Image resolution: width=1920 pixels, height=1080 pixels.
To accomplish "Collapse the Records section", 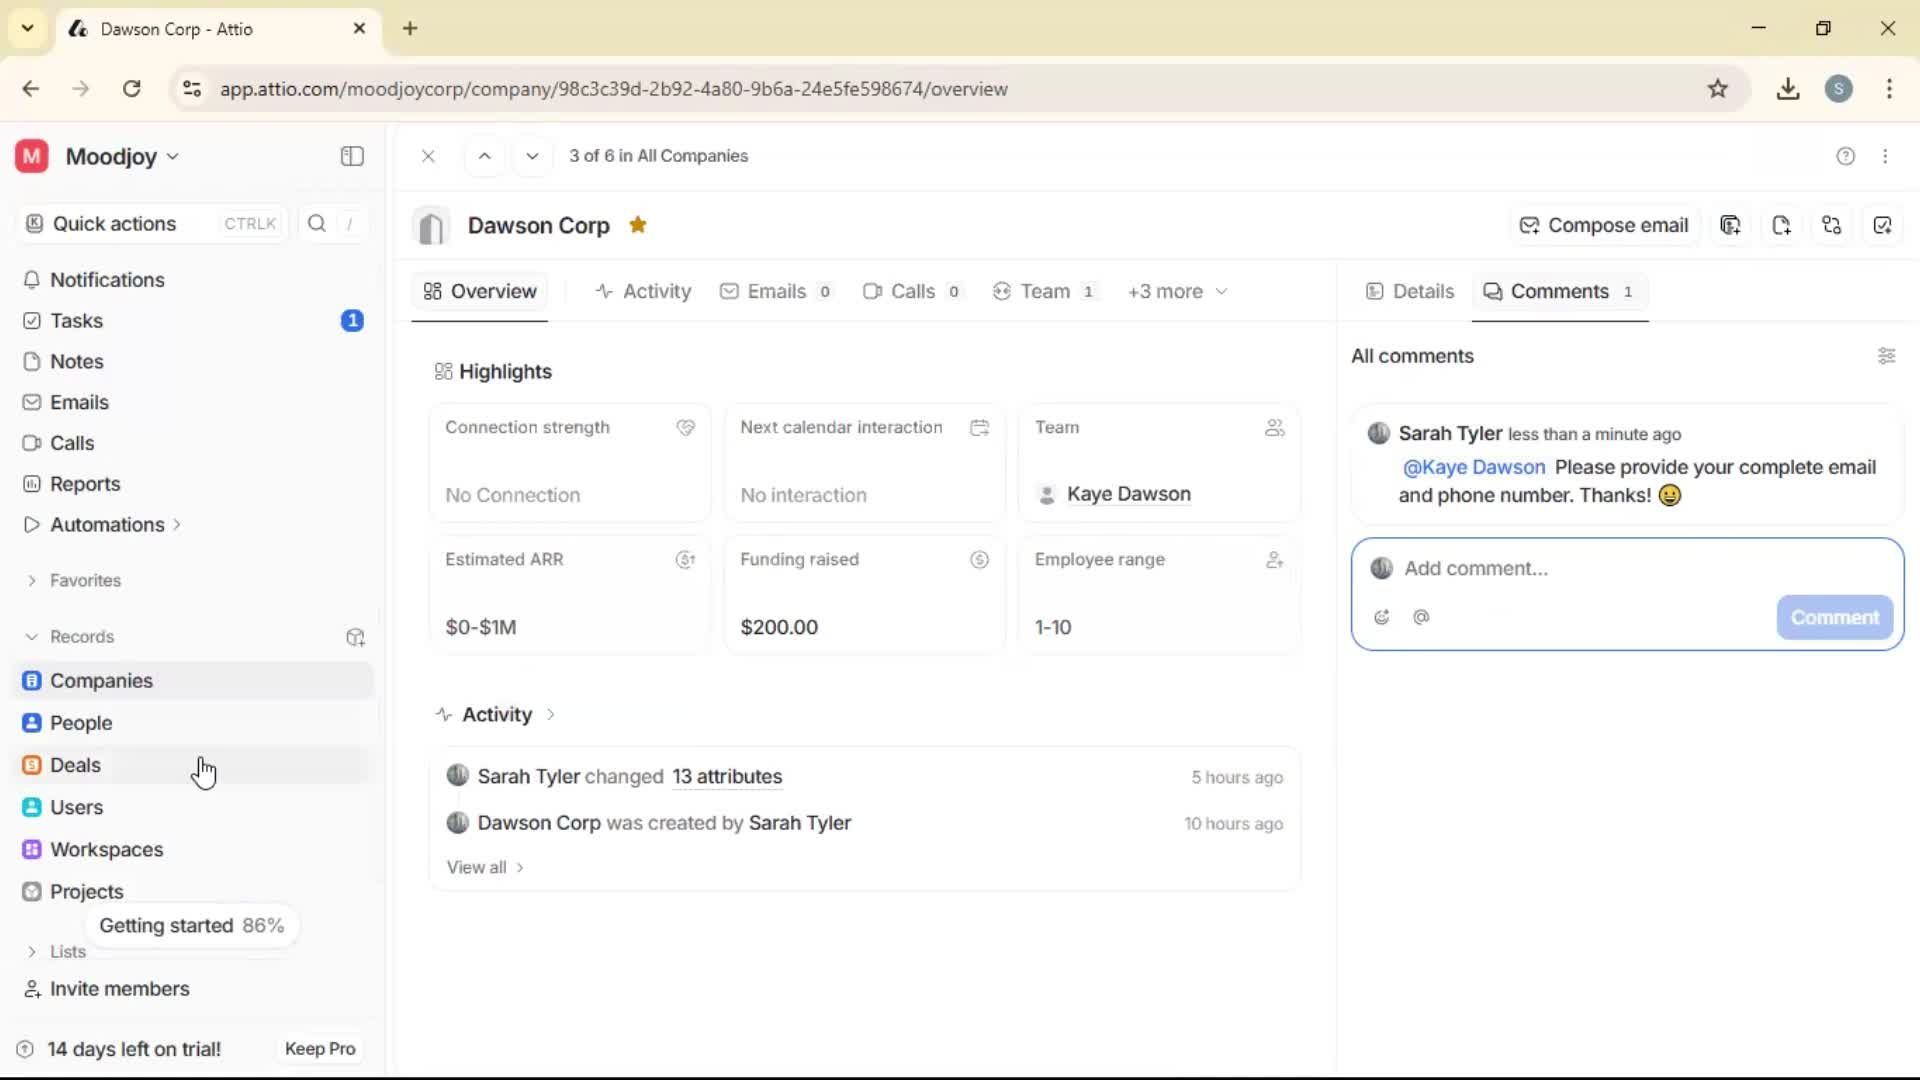I will (x=32, y=637).
